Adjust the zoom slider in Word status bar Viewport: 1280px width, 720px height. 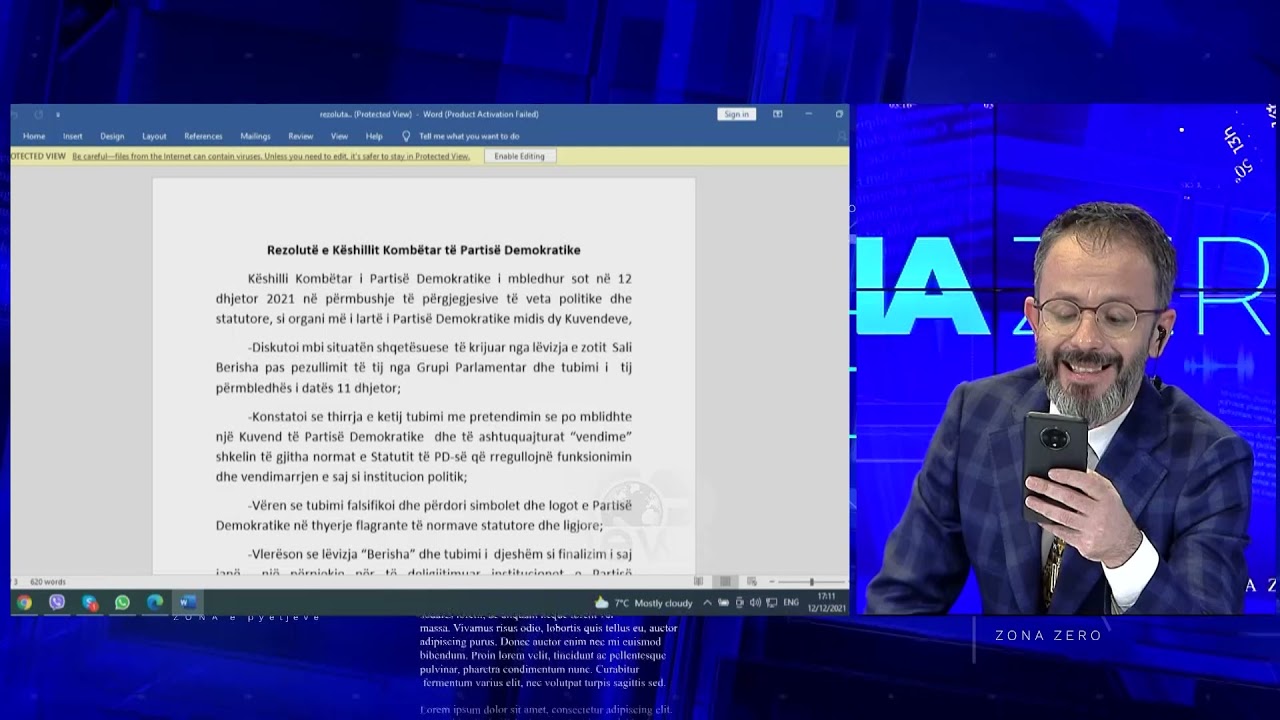811,581
